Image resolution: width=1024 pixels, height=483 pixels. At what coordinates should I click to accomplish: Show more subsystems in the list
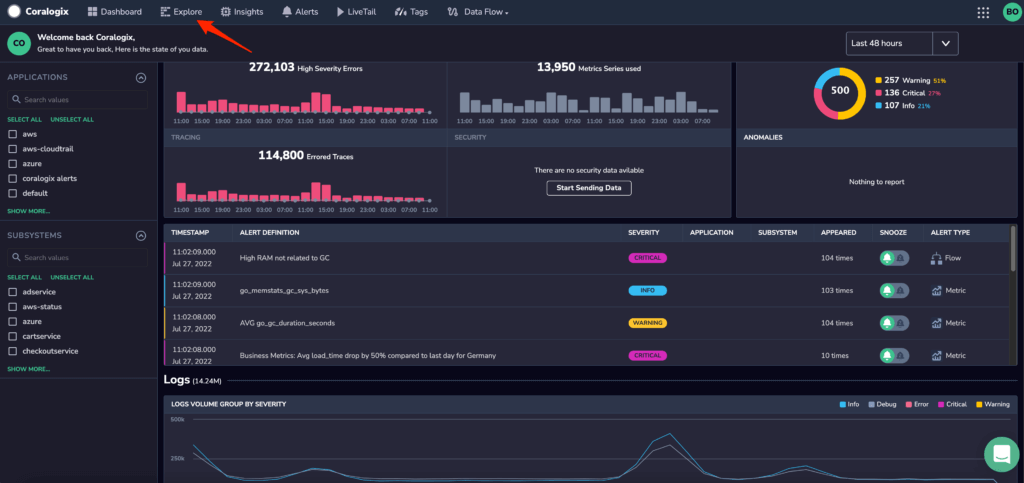29,369
